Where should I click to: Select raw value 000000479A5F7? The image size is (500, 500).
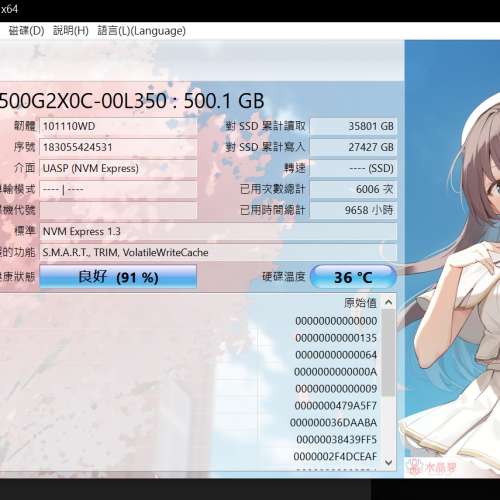[x=336, y=406]
